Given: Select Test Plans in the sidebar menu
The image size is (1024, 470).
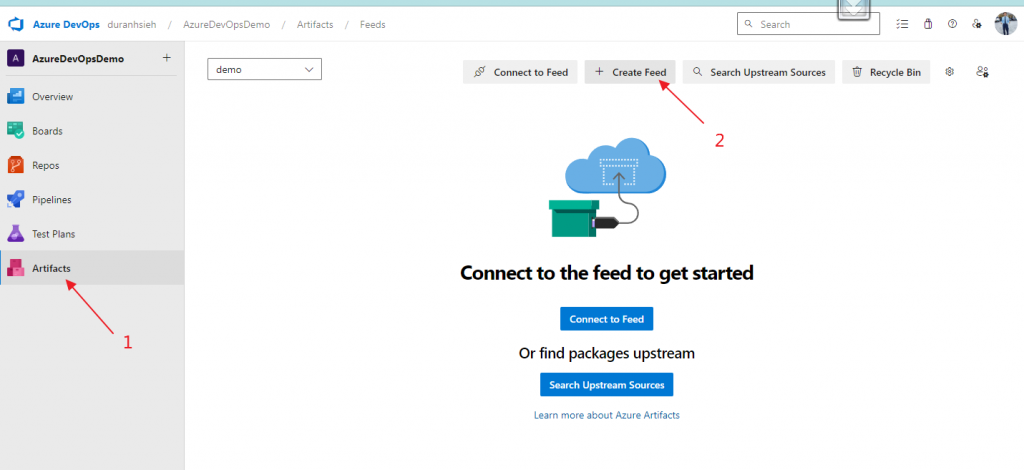Looking at the screenshot, I should [x=54, y=234].
